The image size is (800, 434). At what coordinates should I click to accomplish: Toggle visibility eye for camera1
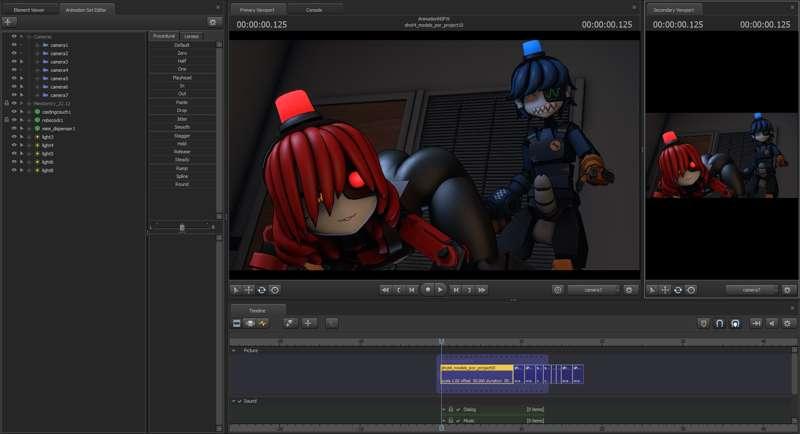14,45
